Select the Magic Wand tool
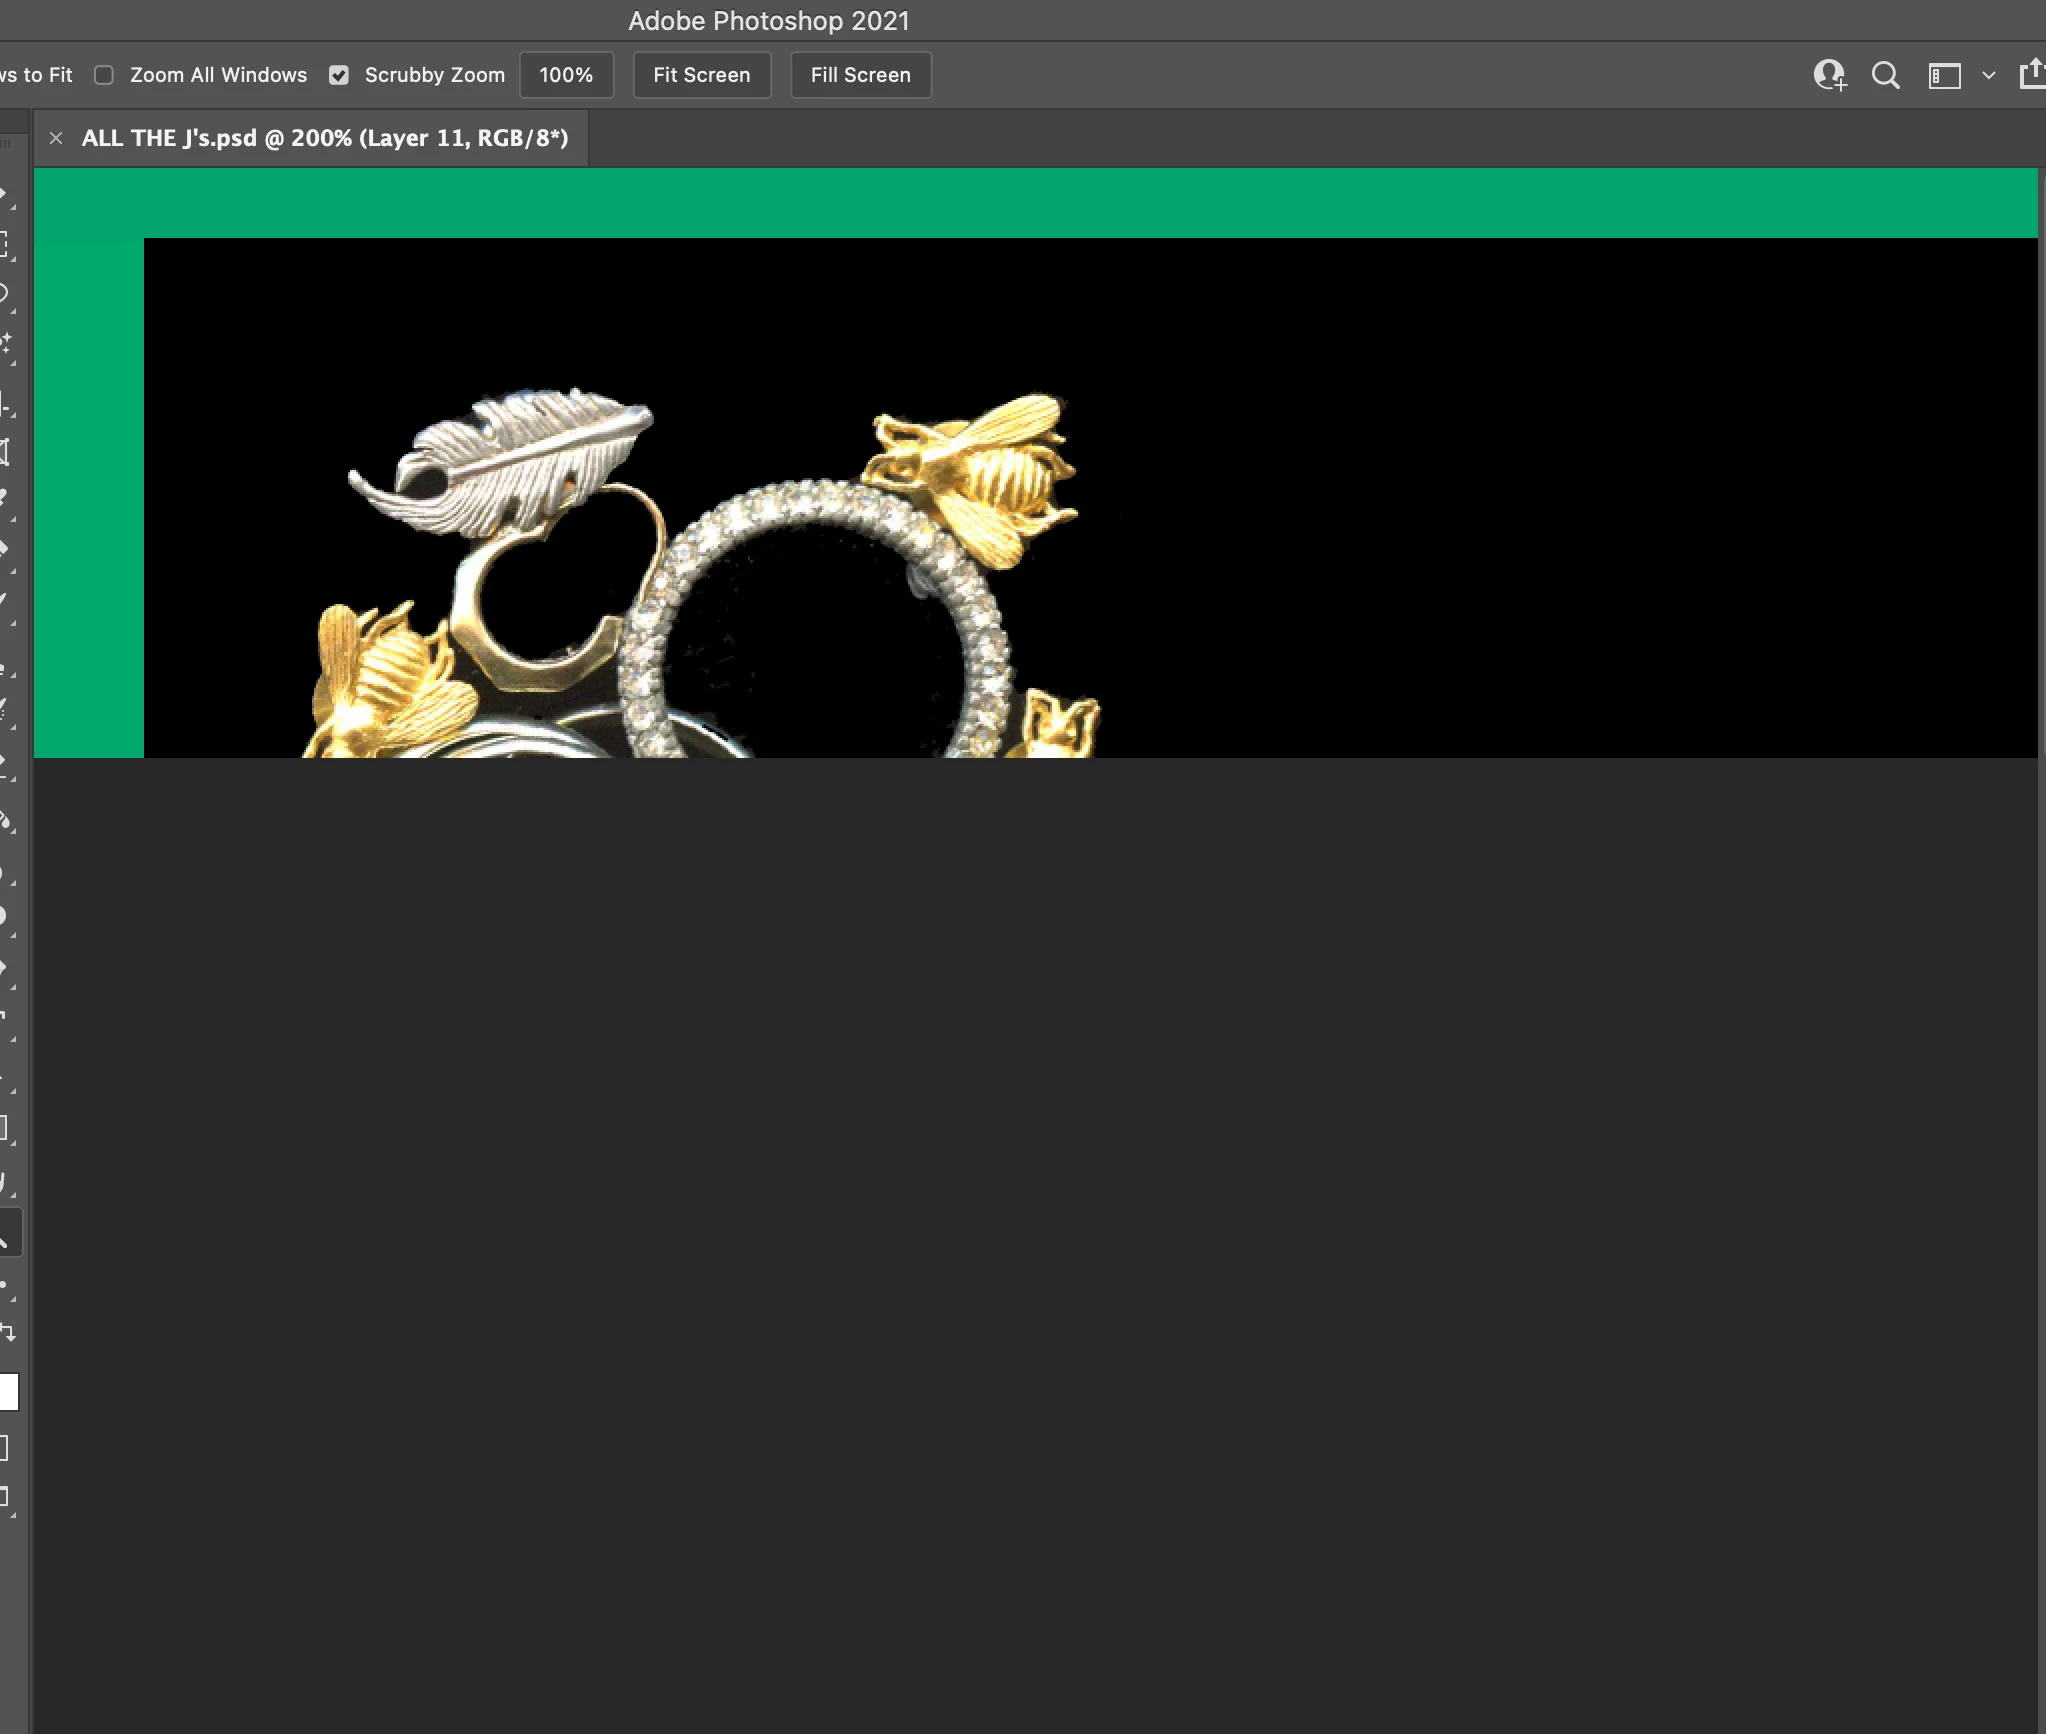The image size is (2046, 1734). pos(5,344)
